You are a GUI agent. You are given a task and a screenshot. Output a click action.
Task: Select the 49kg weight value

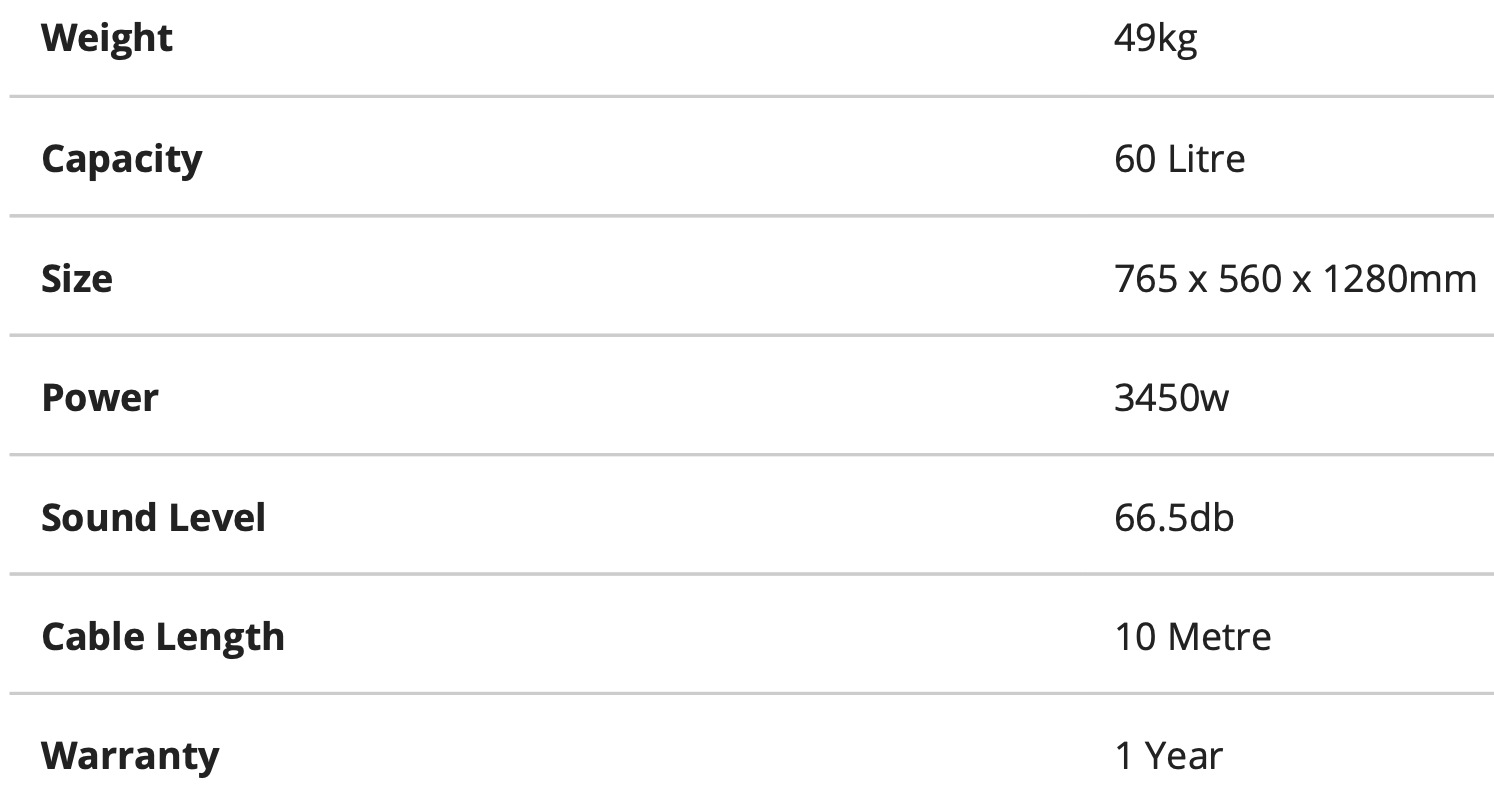tap(1155, 40)
